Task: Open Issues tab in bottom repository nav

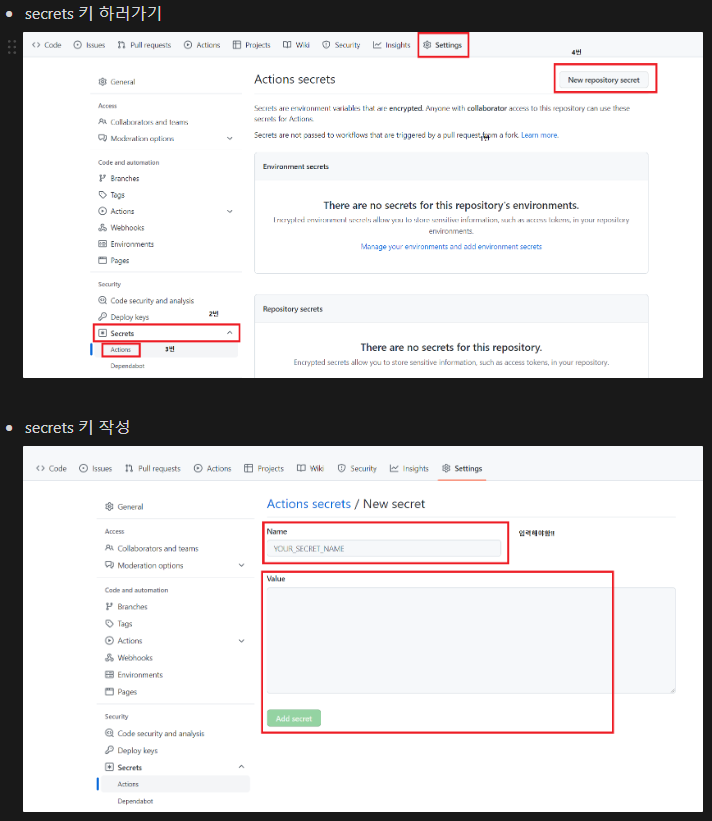Action: click(x=95, y=469)
